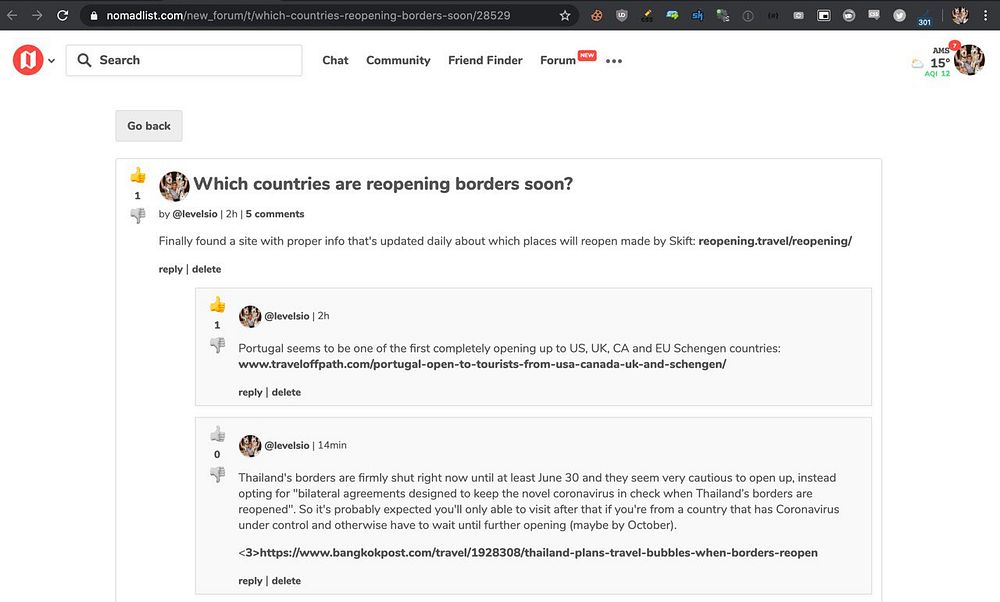Open the blue 'sh' extension icon
This screenshot has width=1000, height=602.
[x=697, y=15]
